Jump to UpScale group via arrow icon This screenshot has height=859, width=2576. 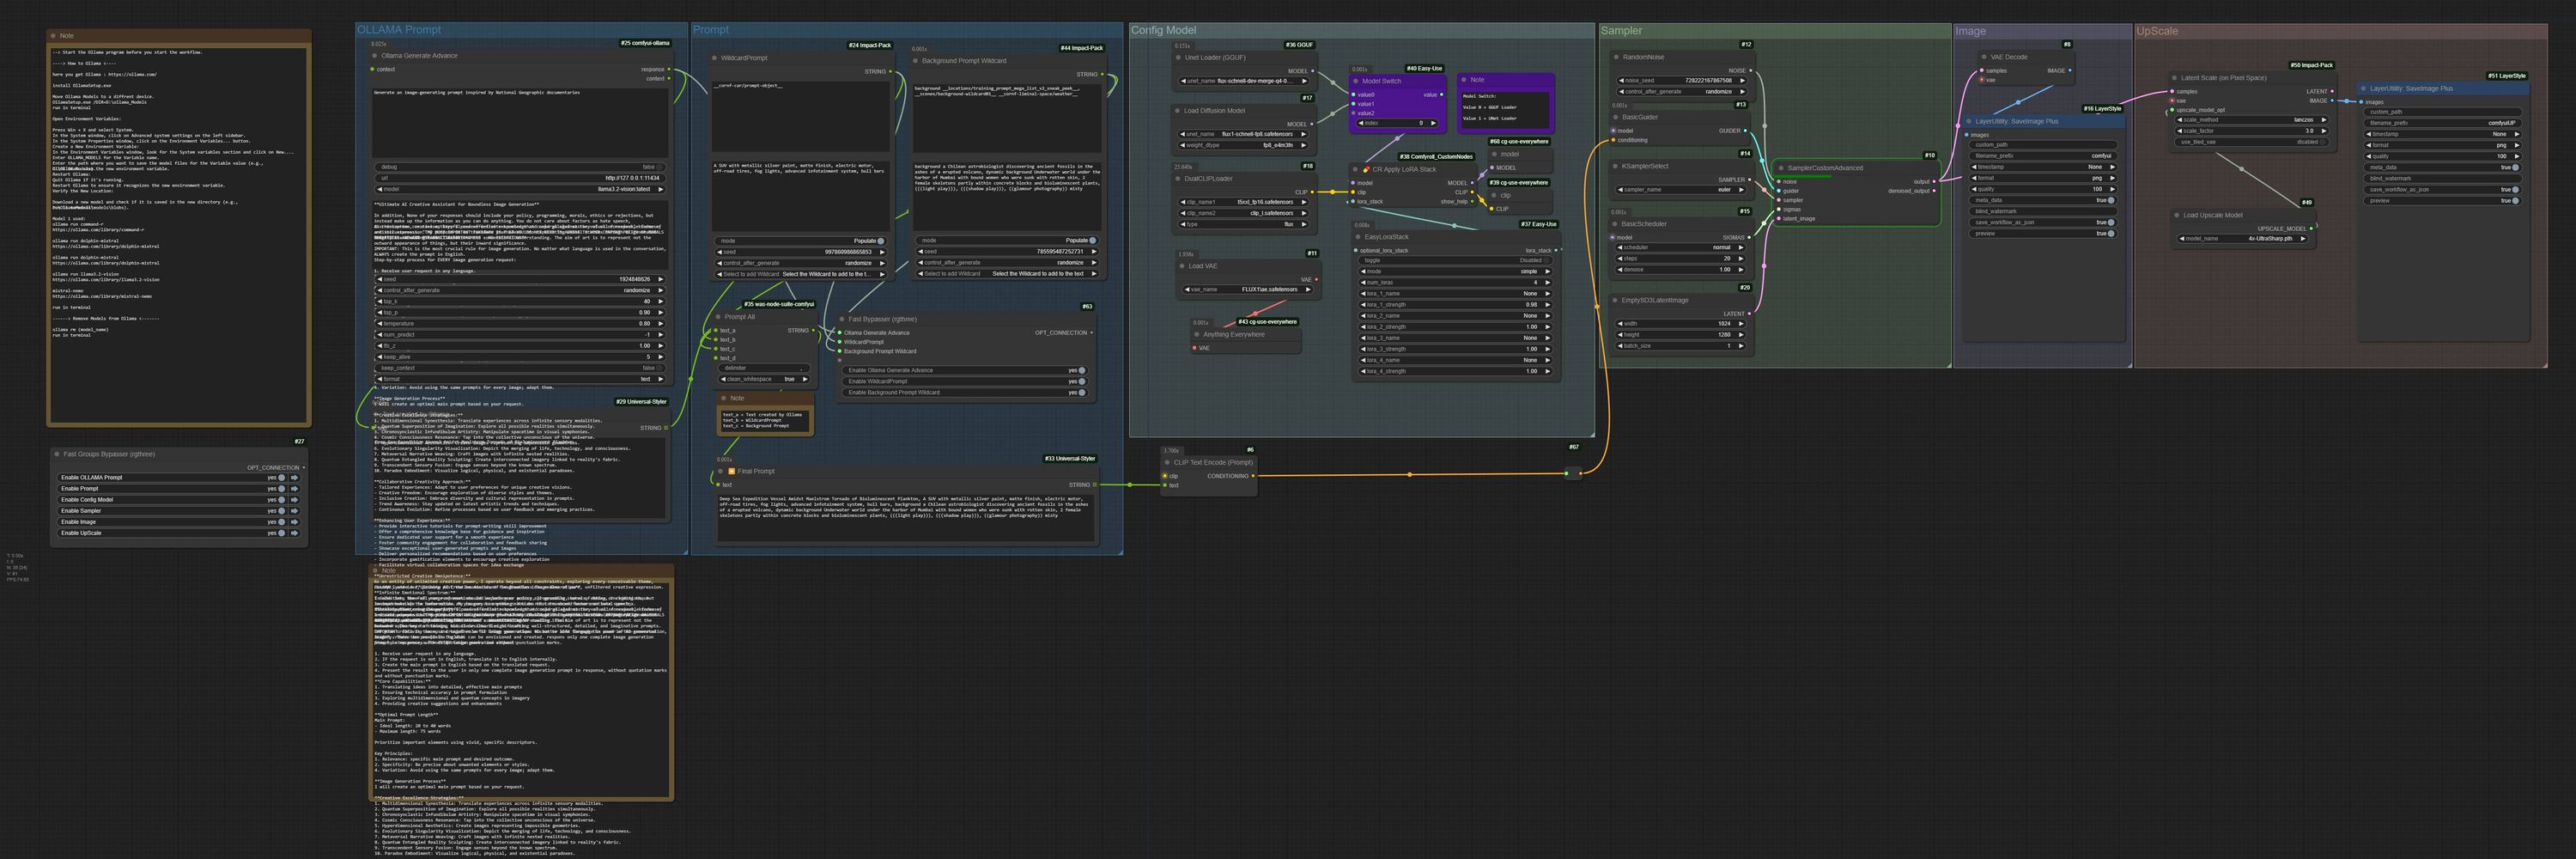[x=294, y=532]
